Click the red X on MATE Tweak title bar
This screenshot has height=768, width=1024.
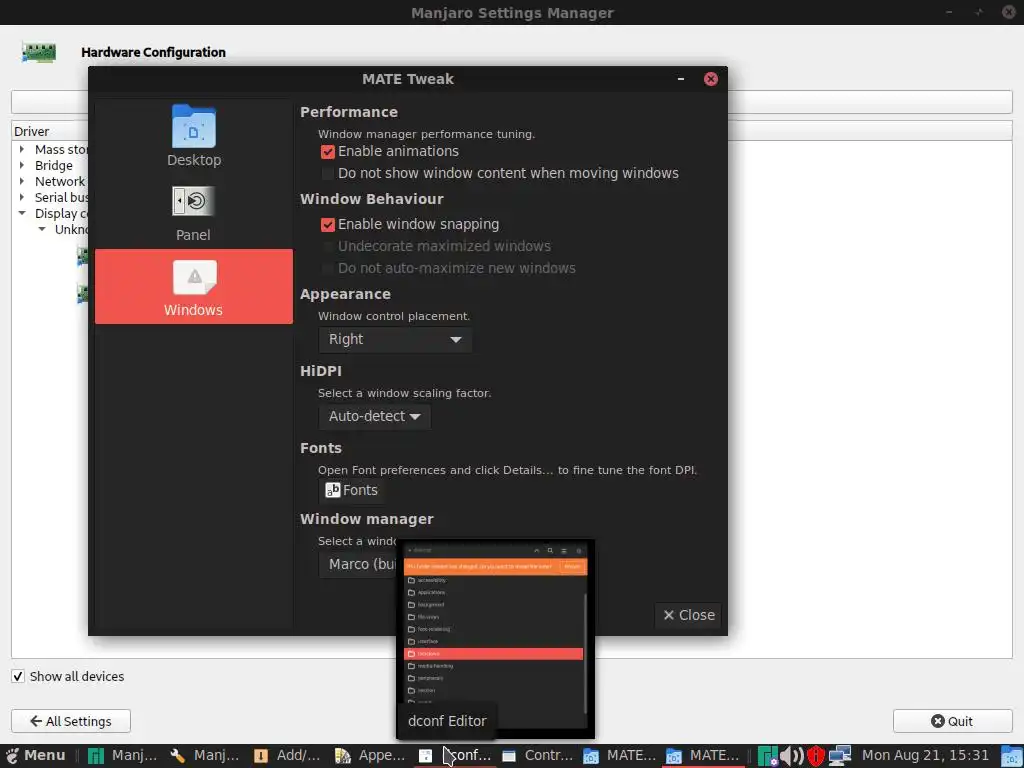point(711,79)
